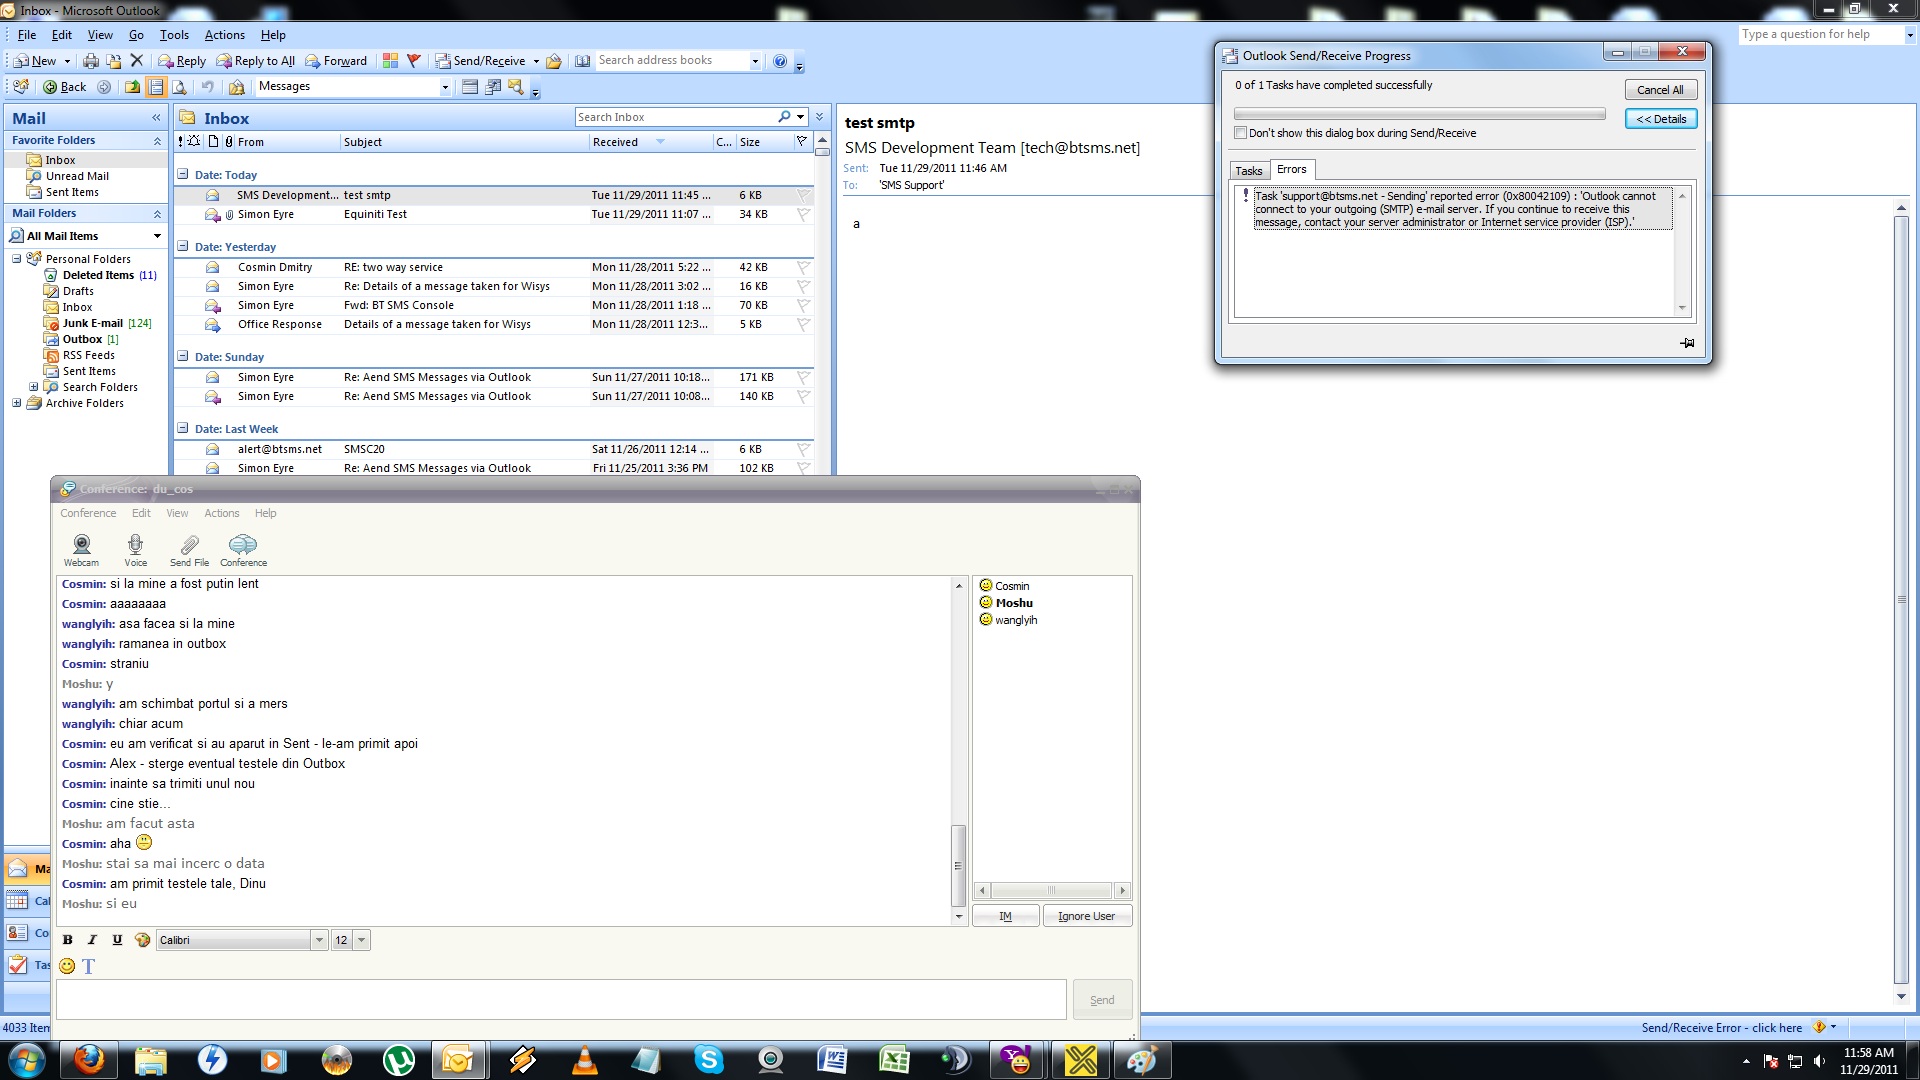Viewport: 1920px width, 1080px height.
Task: Open the Address Book icon
Action: (583, 61)
